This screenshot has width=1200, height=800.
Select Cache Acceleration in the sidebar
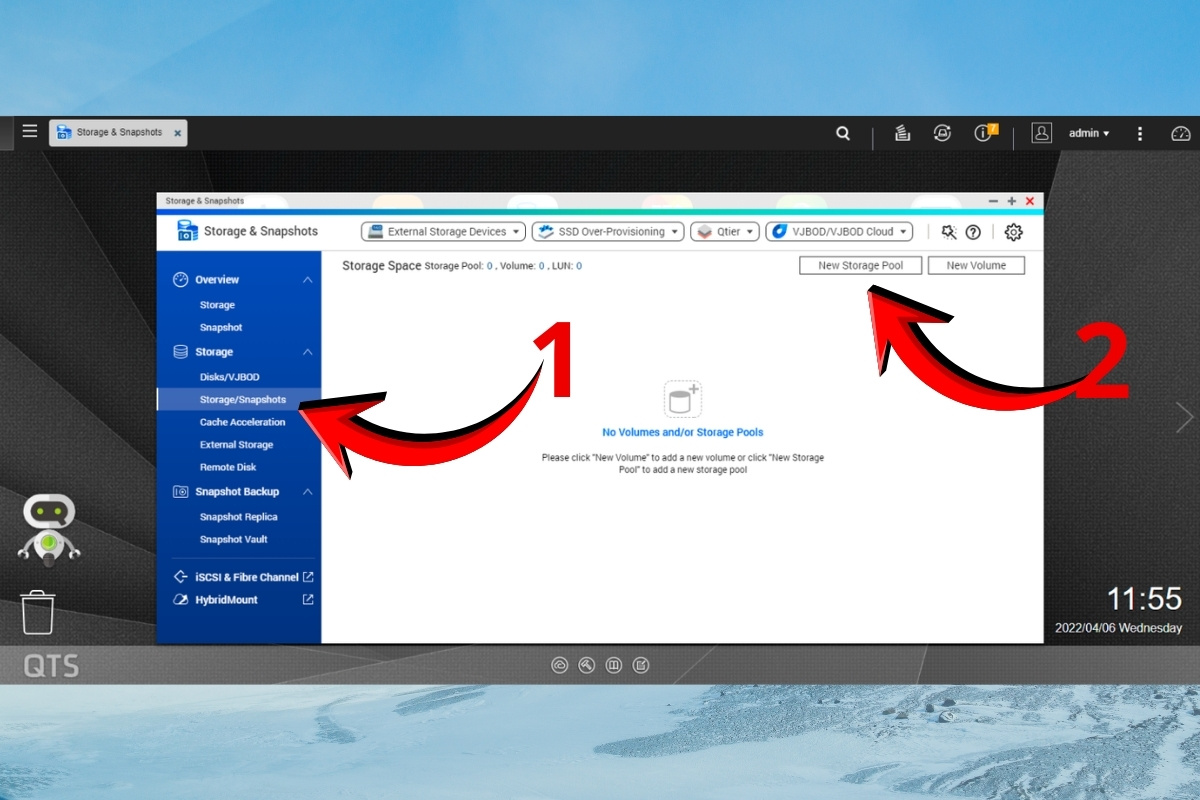tap(242, 422)
